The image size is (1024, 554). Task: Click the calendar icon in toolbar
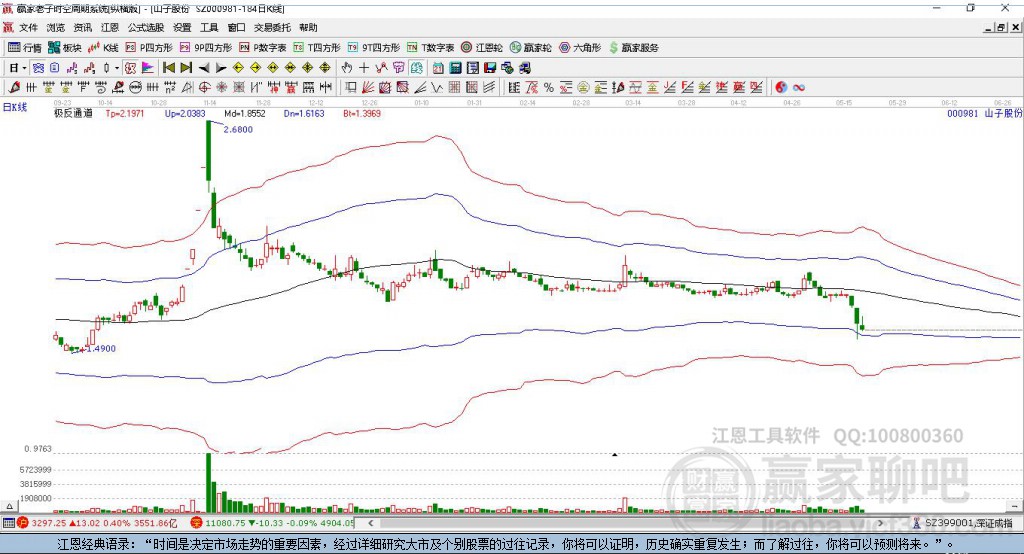[x=438, y=68]
